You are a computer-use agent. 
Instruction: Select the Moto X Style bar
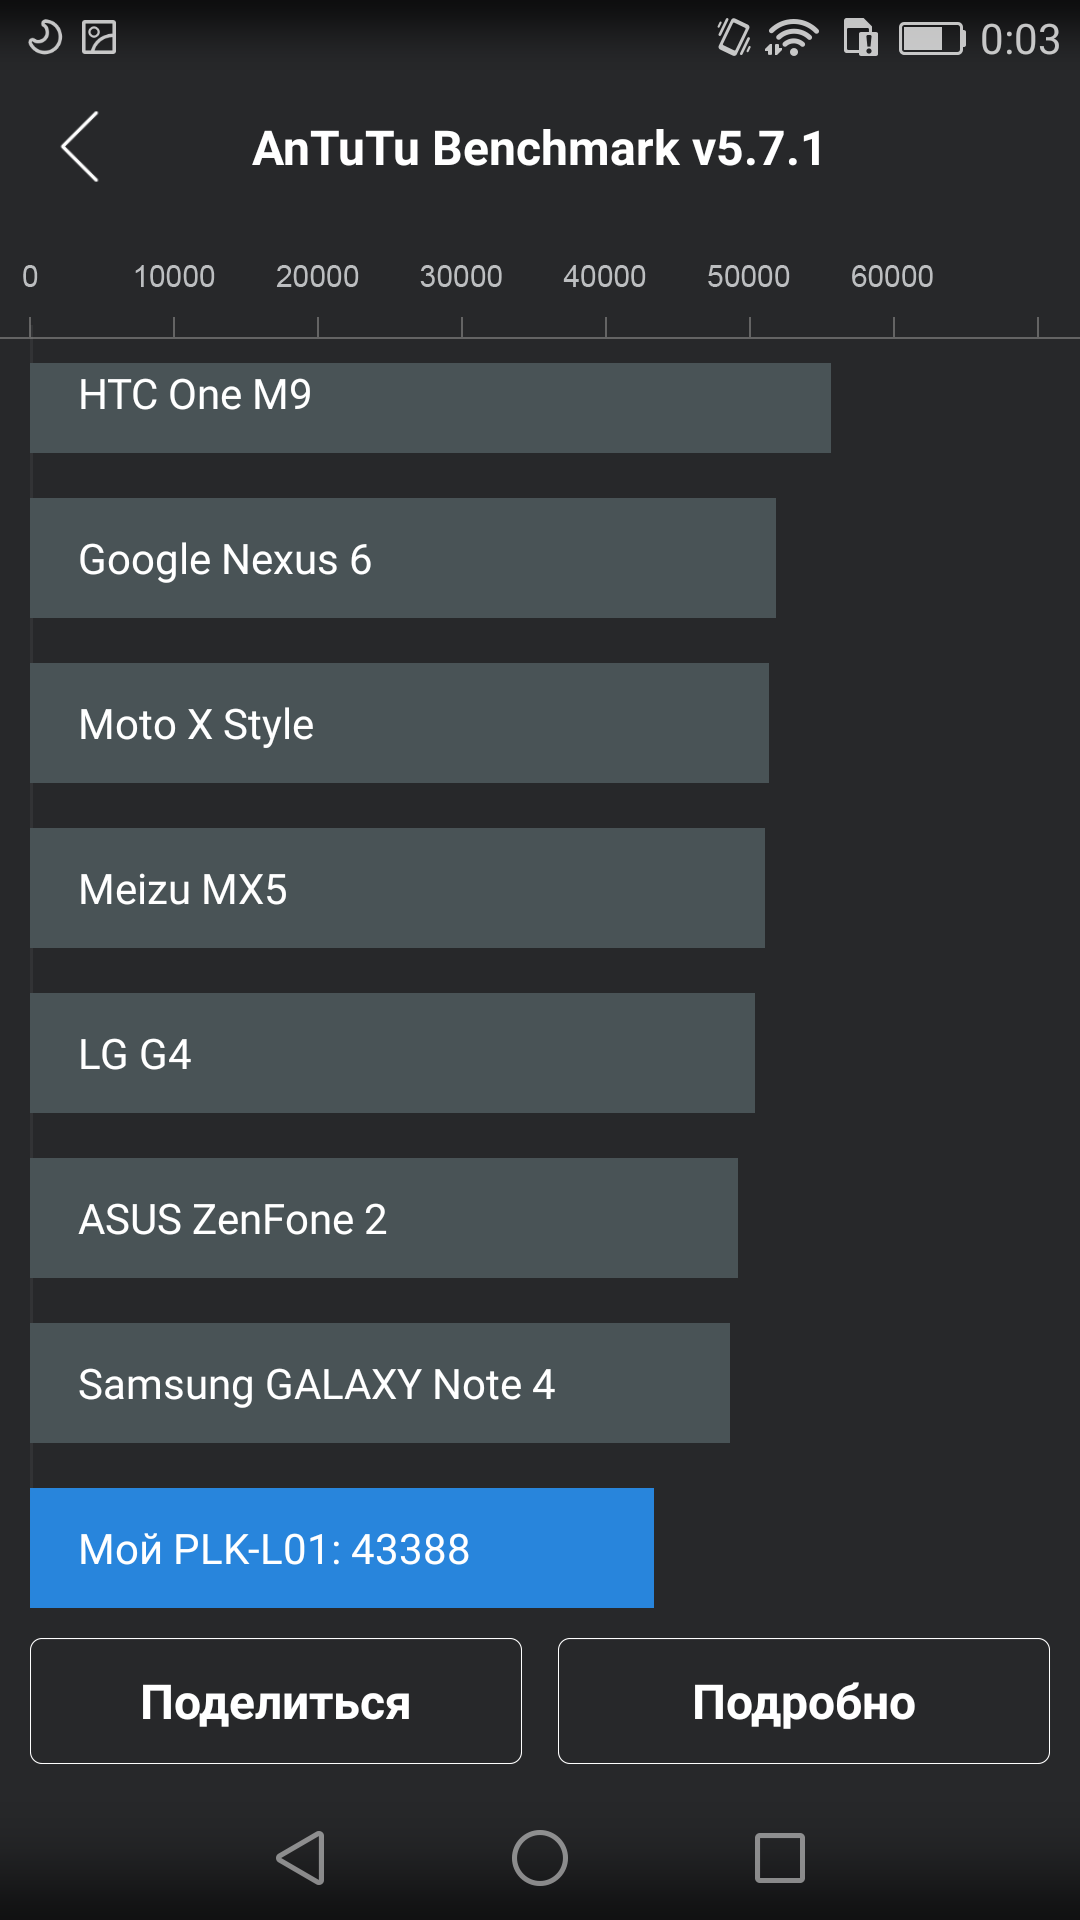tap(399, 723)
